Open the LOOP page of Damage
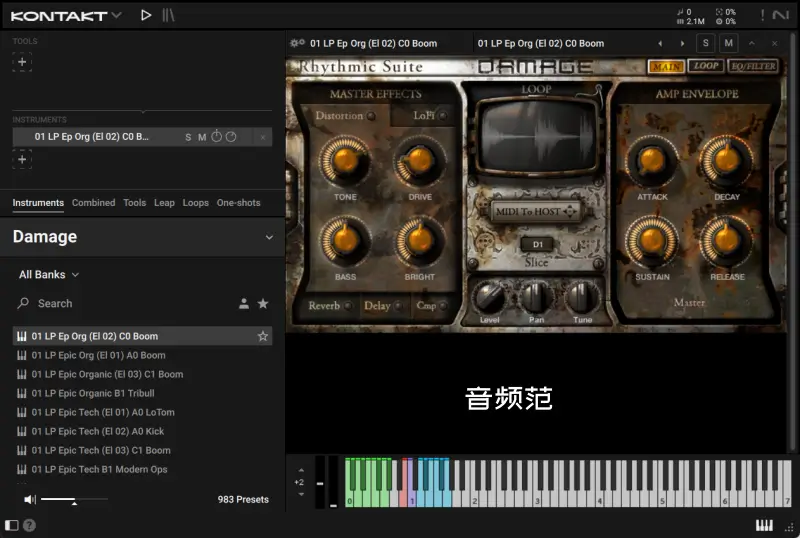The height and width of the screenshot is (538, 800). (706, 66)
